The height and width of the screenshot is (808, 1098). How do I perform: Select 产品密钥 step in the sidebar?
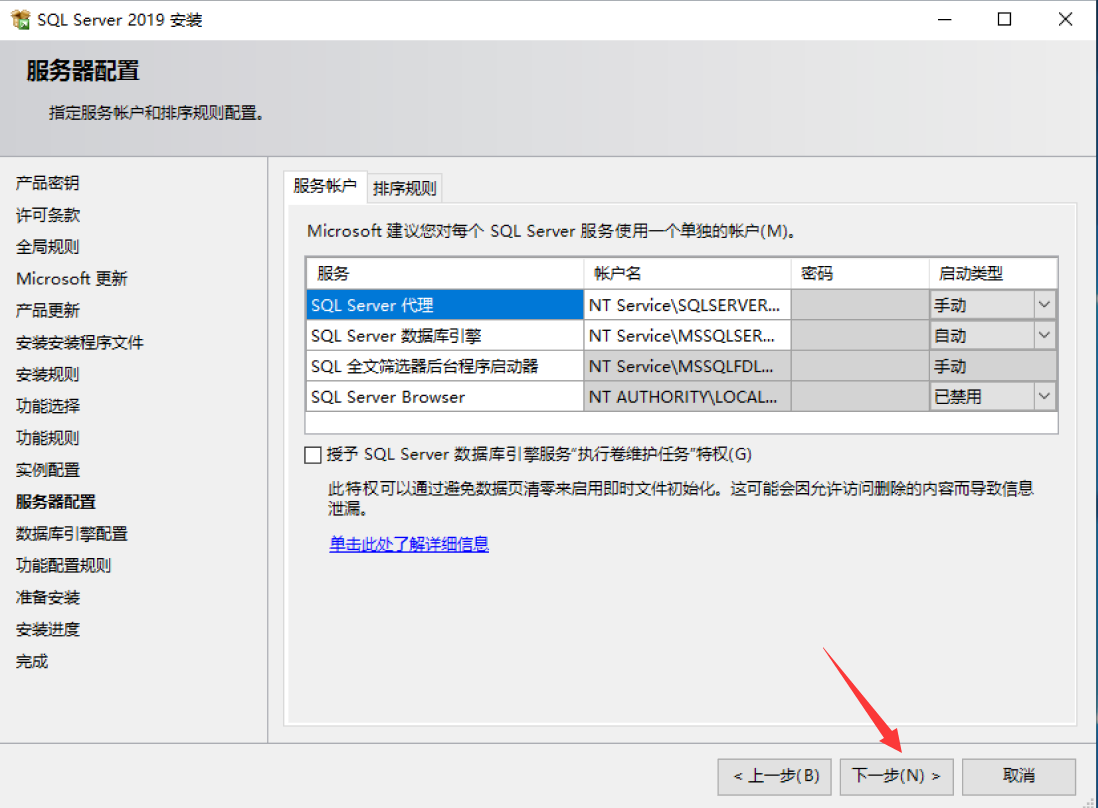pyautogui.click(x=48, y=183)
